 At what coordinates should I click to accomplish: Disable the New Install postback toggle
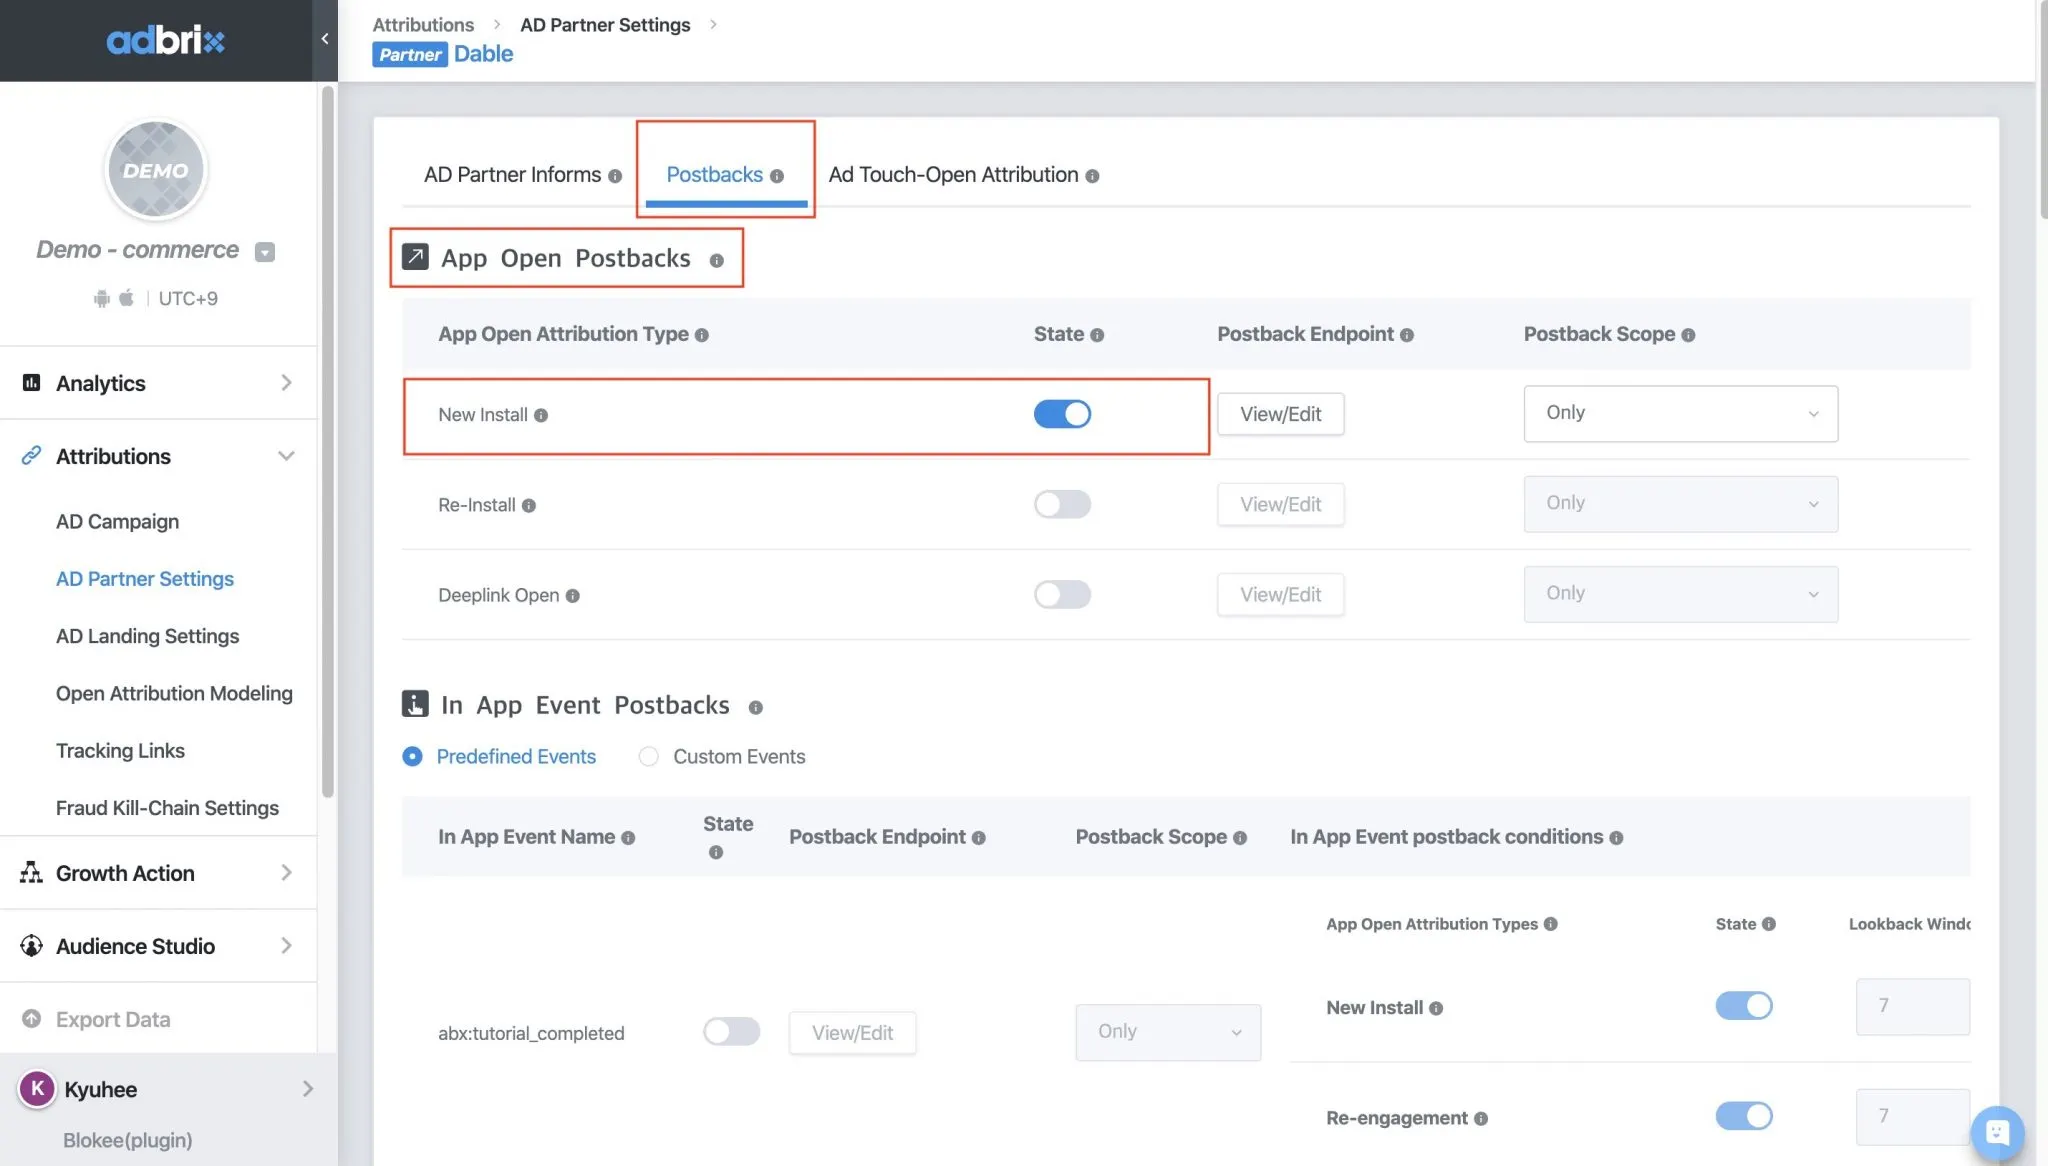tap(1062, 414)
